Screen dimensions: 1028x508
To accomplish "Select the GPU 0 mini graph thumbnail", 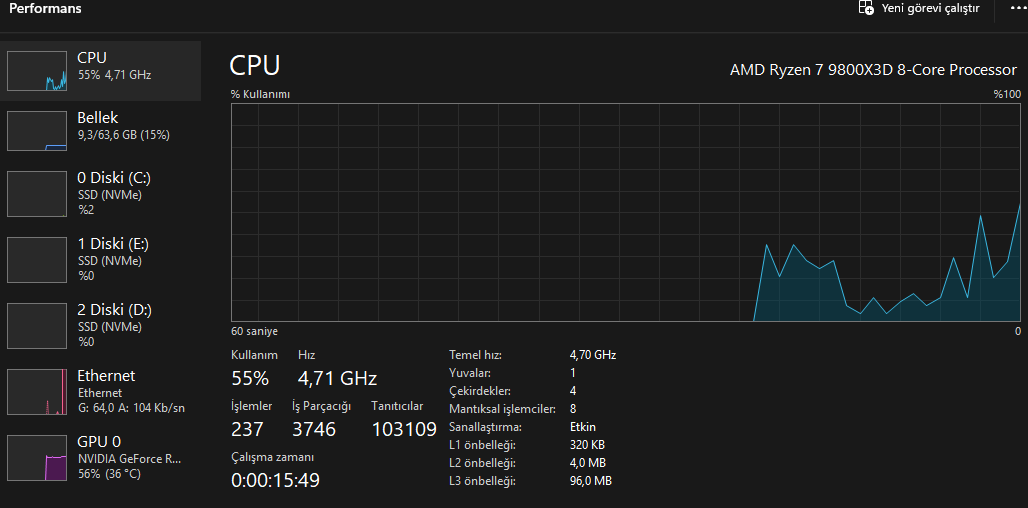I will coord(37,458).
